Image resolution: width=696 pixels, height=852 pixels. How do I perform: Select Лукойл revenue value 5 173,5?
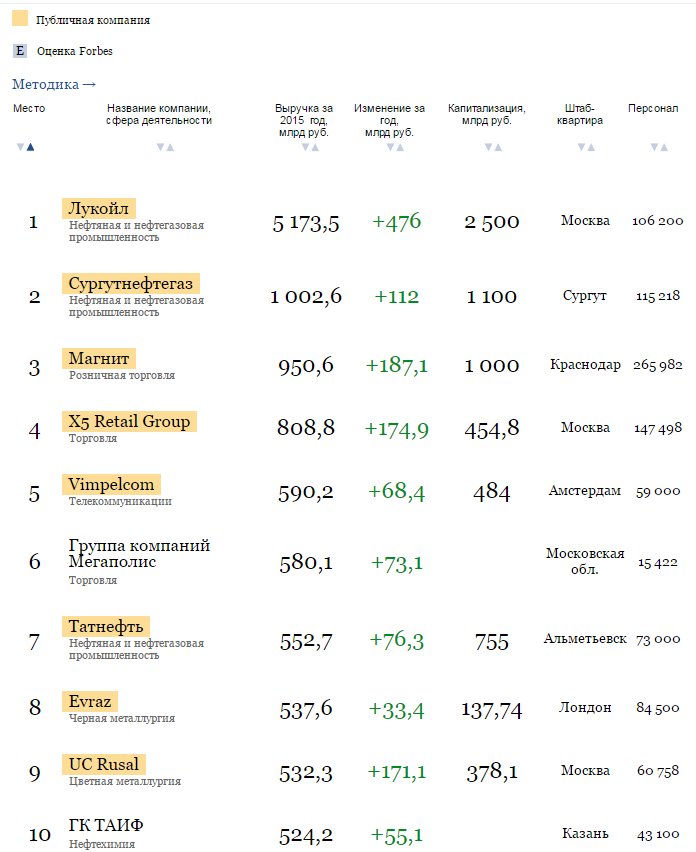click(305, 223)
